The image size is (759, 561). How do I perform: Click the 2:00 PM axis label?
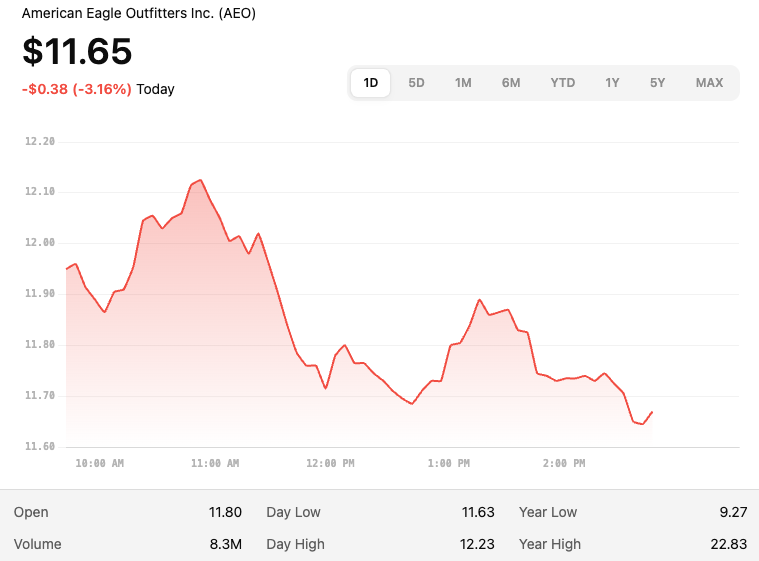pos(564,463)
